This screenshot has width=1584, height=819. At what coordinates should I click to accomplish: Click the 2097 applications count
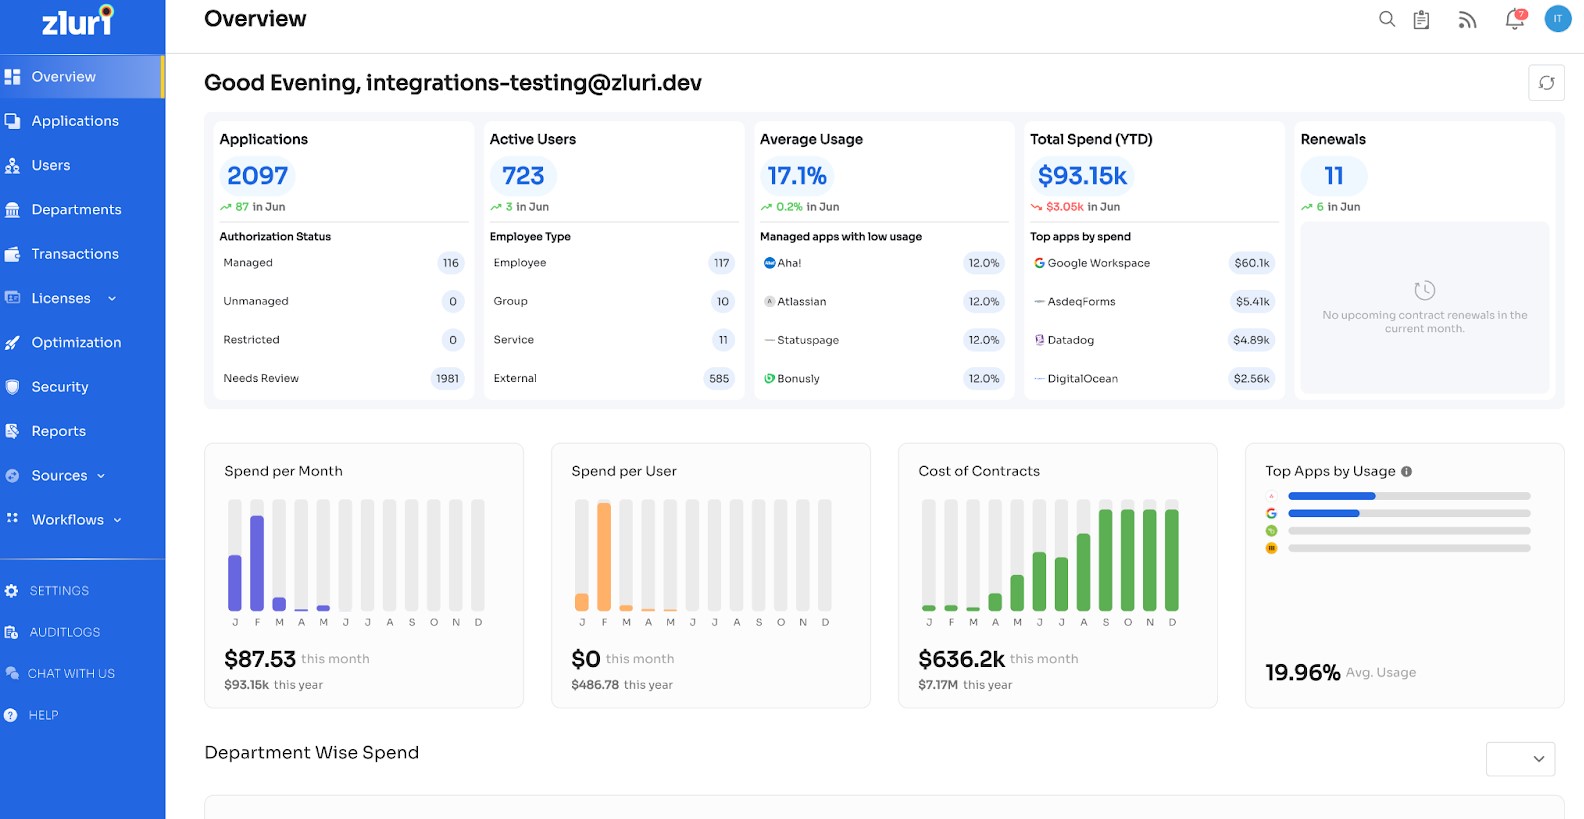(257, 176)
